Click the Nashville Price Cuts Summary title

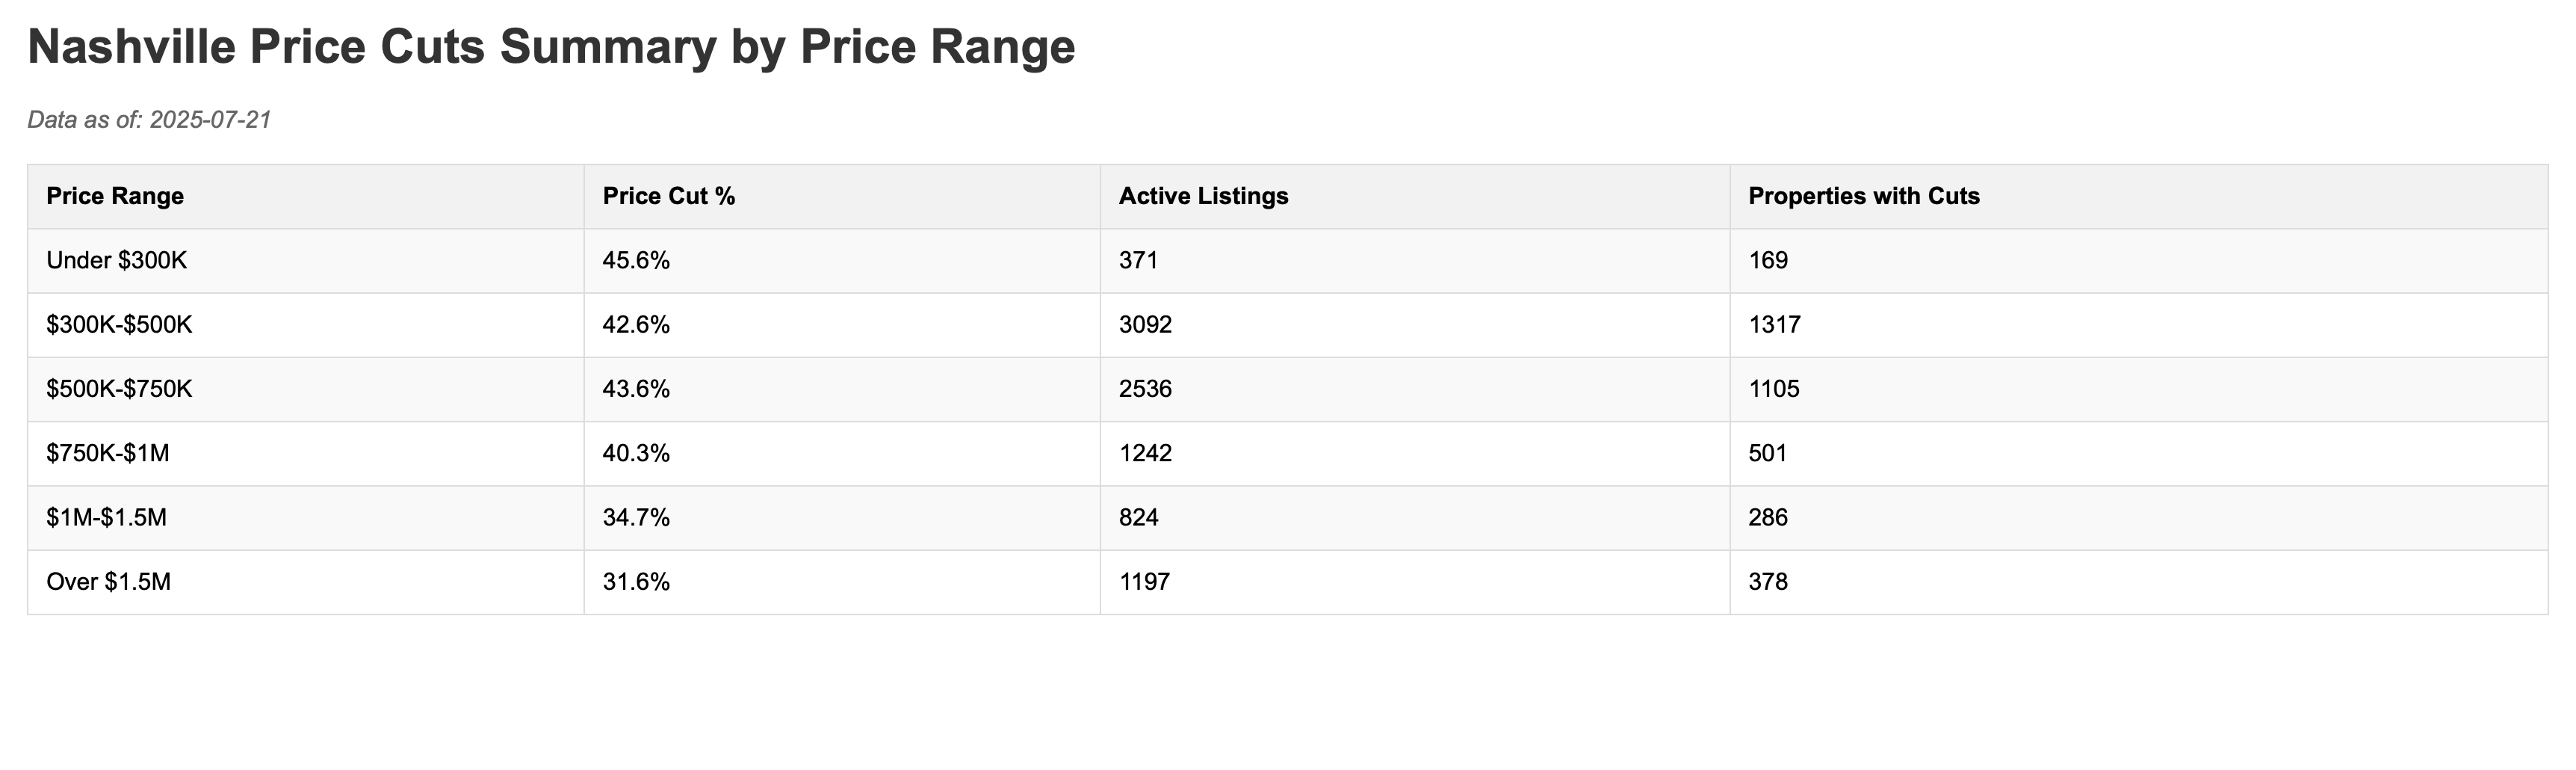tap(551, 48)
